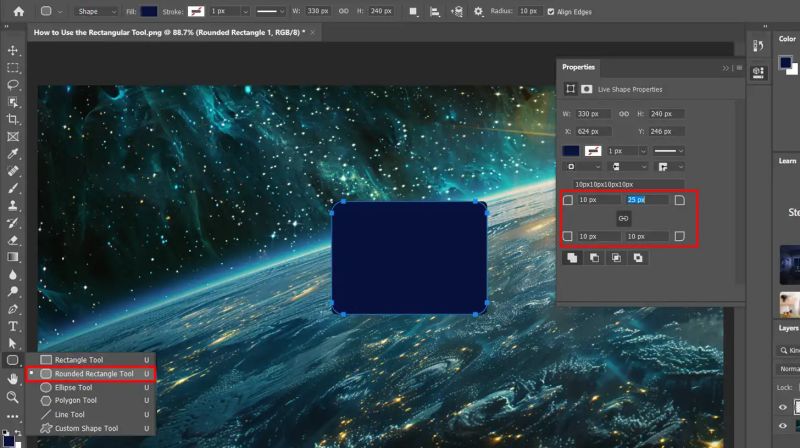Open stroke width dropdown in options bar
This screenshot has height=448, width=800.
coord(245,11)
